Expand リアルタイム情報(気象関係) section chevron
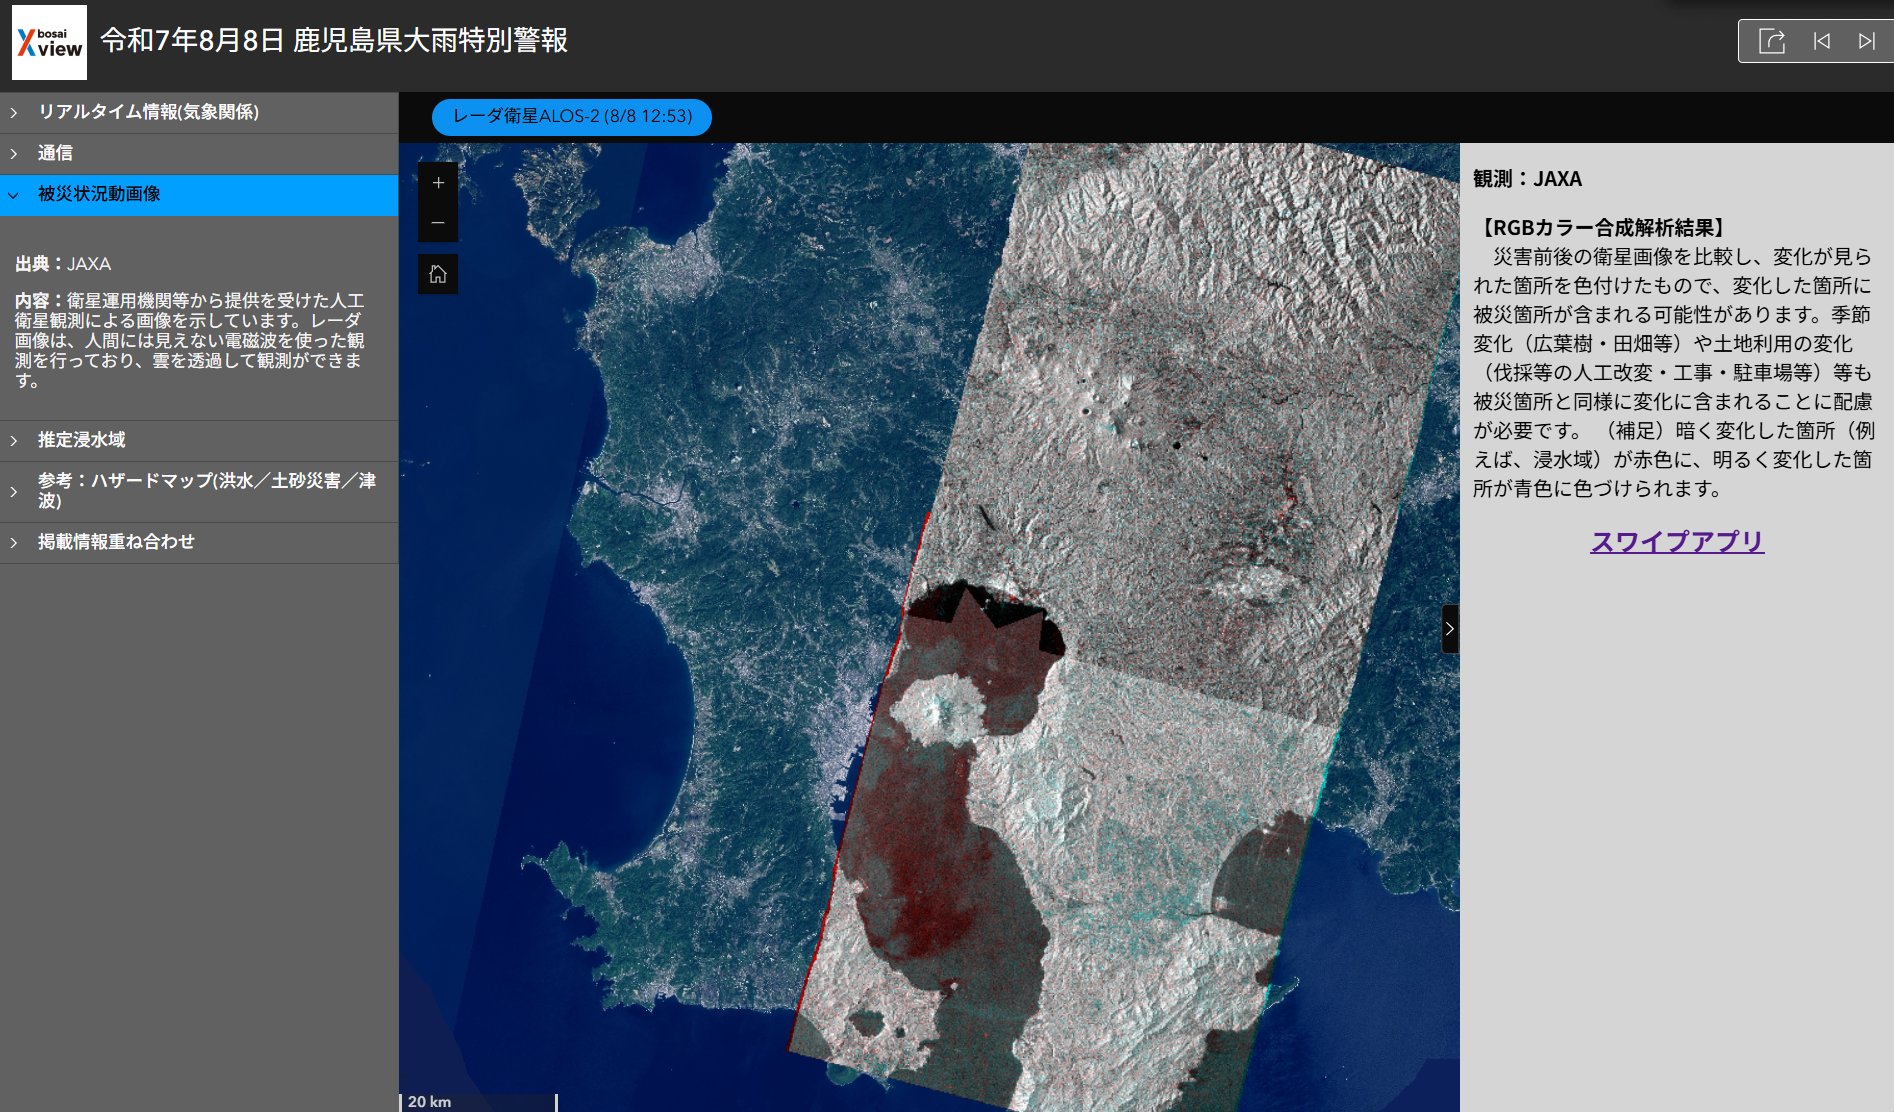Viewport: 1894px width, 1112px height. (x=14, y=113)
